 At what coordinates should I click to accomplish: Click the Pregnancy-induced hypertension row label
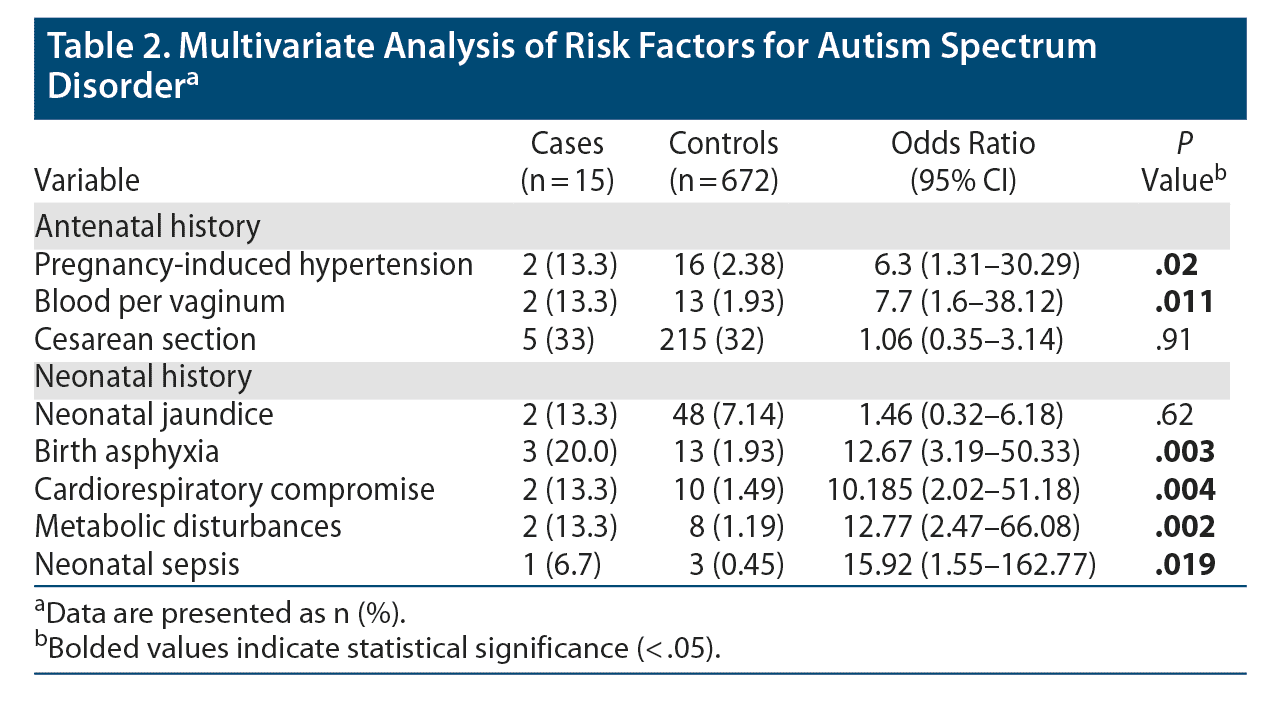tap(253, 264)
